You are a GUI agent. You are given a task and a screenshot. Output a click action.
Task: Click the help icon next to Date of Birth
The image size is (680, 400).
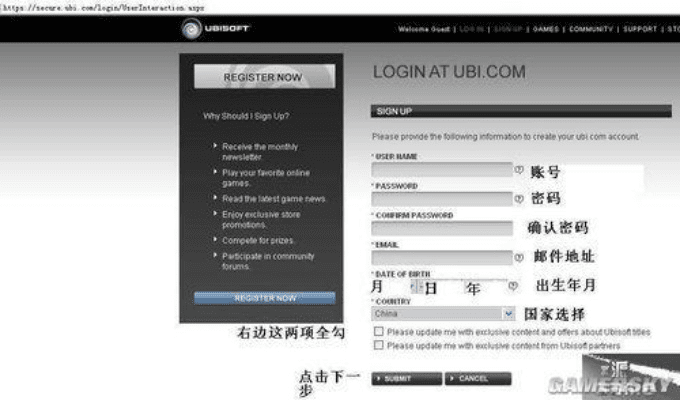[513, 286]
